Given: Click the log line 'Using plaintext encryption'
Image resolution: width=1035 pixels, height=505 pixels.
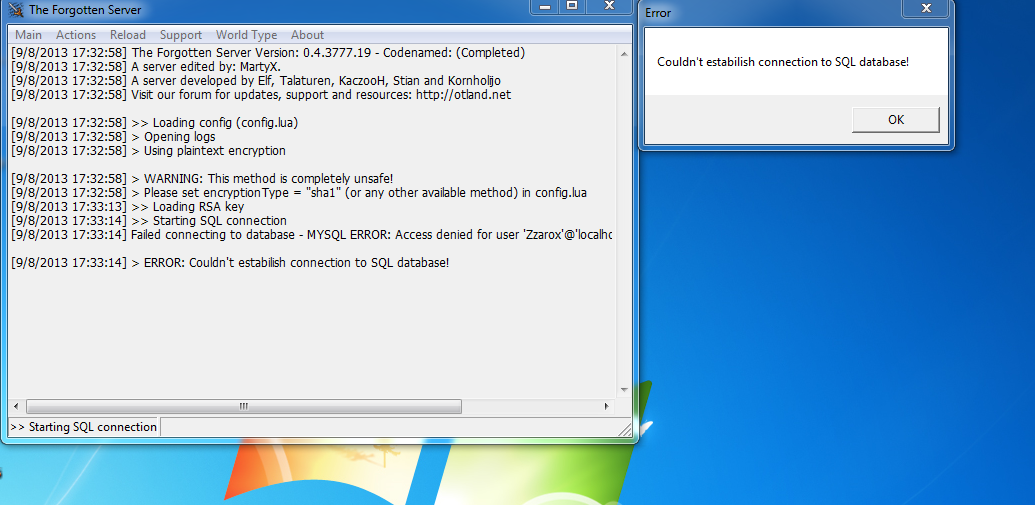Looking at the screenshot, I should click(x=149, y=151).
